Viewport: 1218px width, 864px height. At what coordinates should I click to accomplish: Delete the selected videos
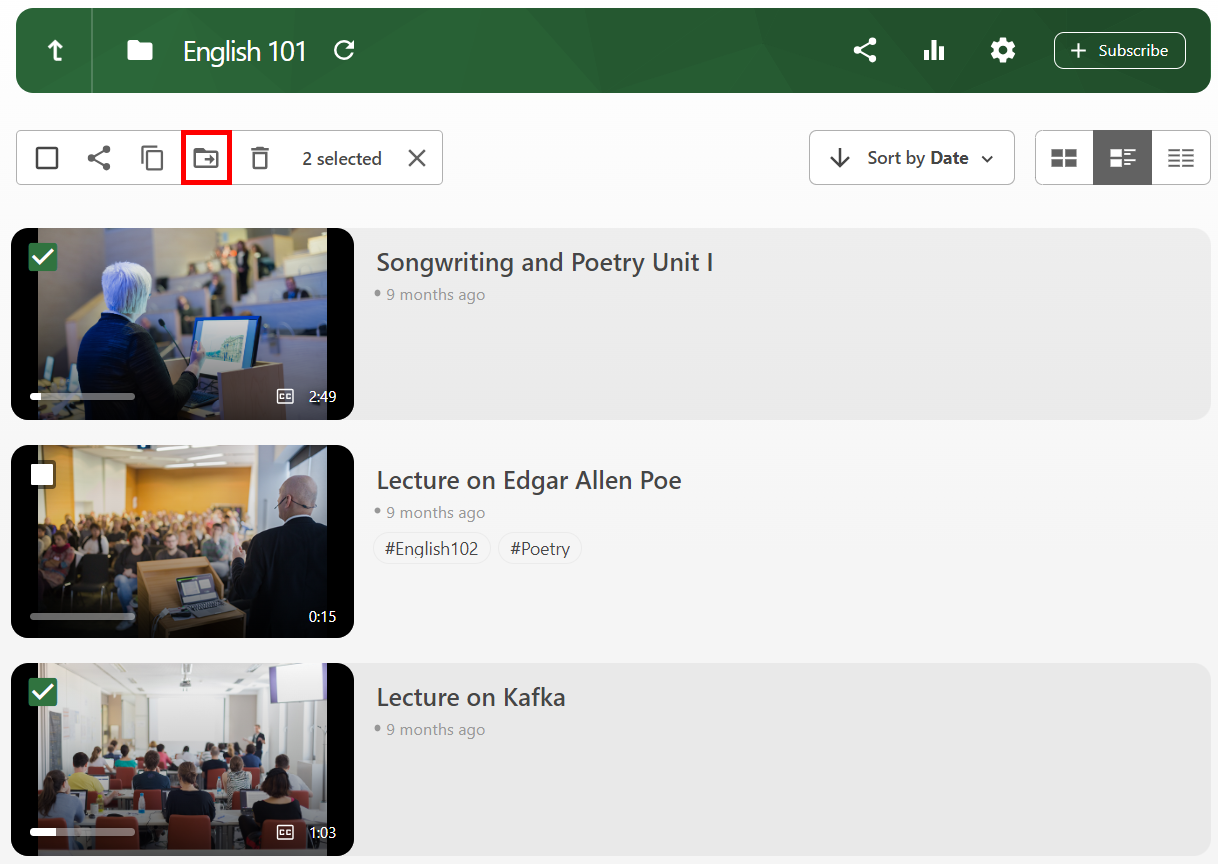tap(260, 158)
